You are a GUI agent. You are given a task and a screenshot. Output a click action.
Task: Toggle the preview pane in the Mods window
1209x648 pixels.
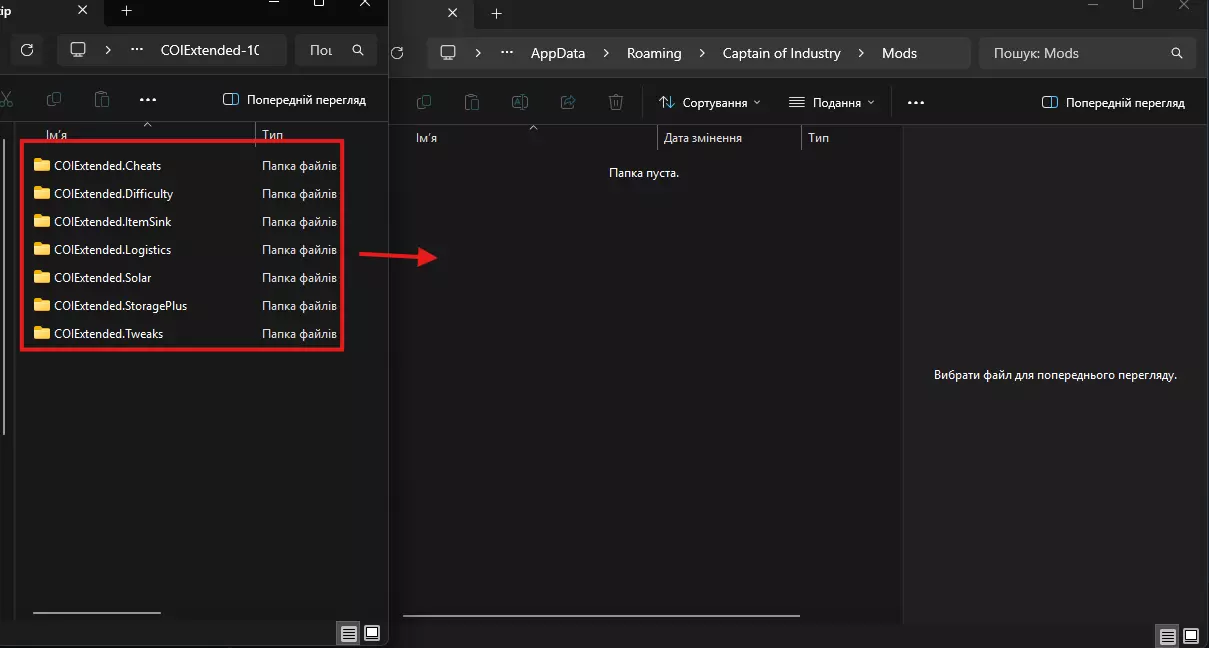pyautogui.click(x=1113, y=103)
